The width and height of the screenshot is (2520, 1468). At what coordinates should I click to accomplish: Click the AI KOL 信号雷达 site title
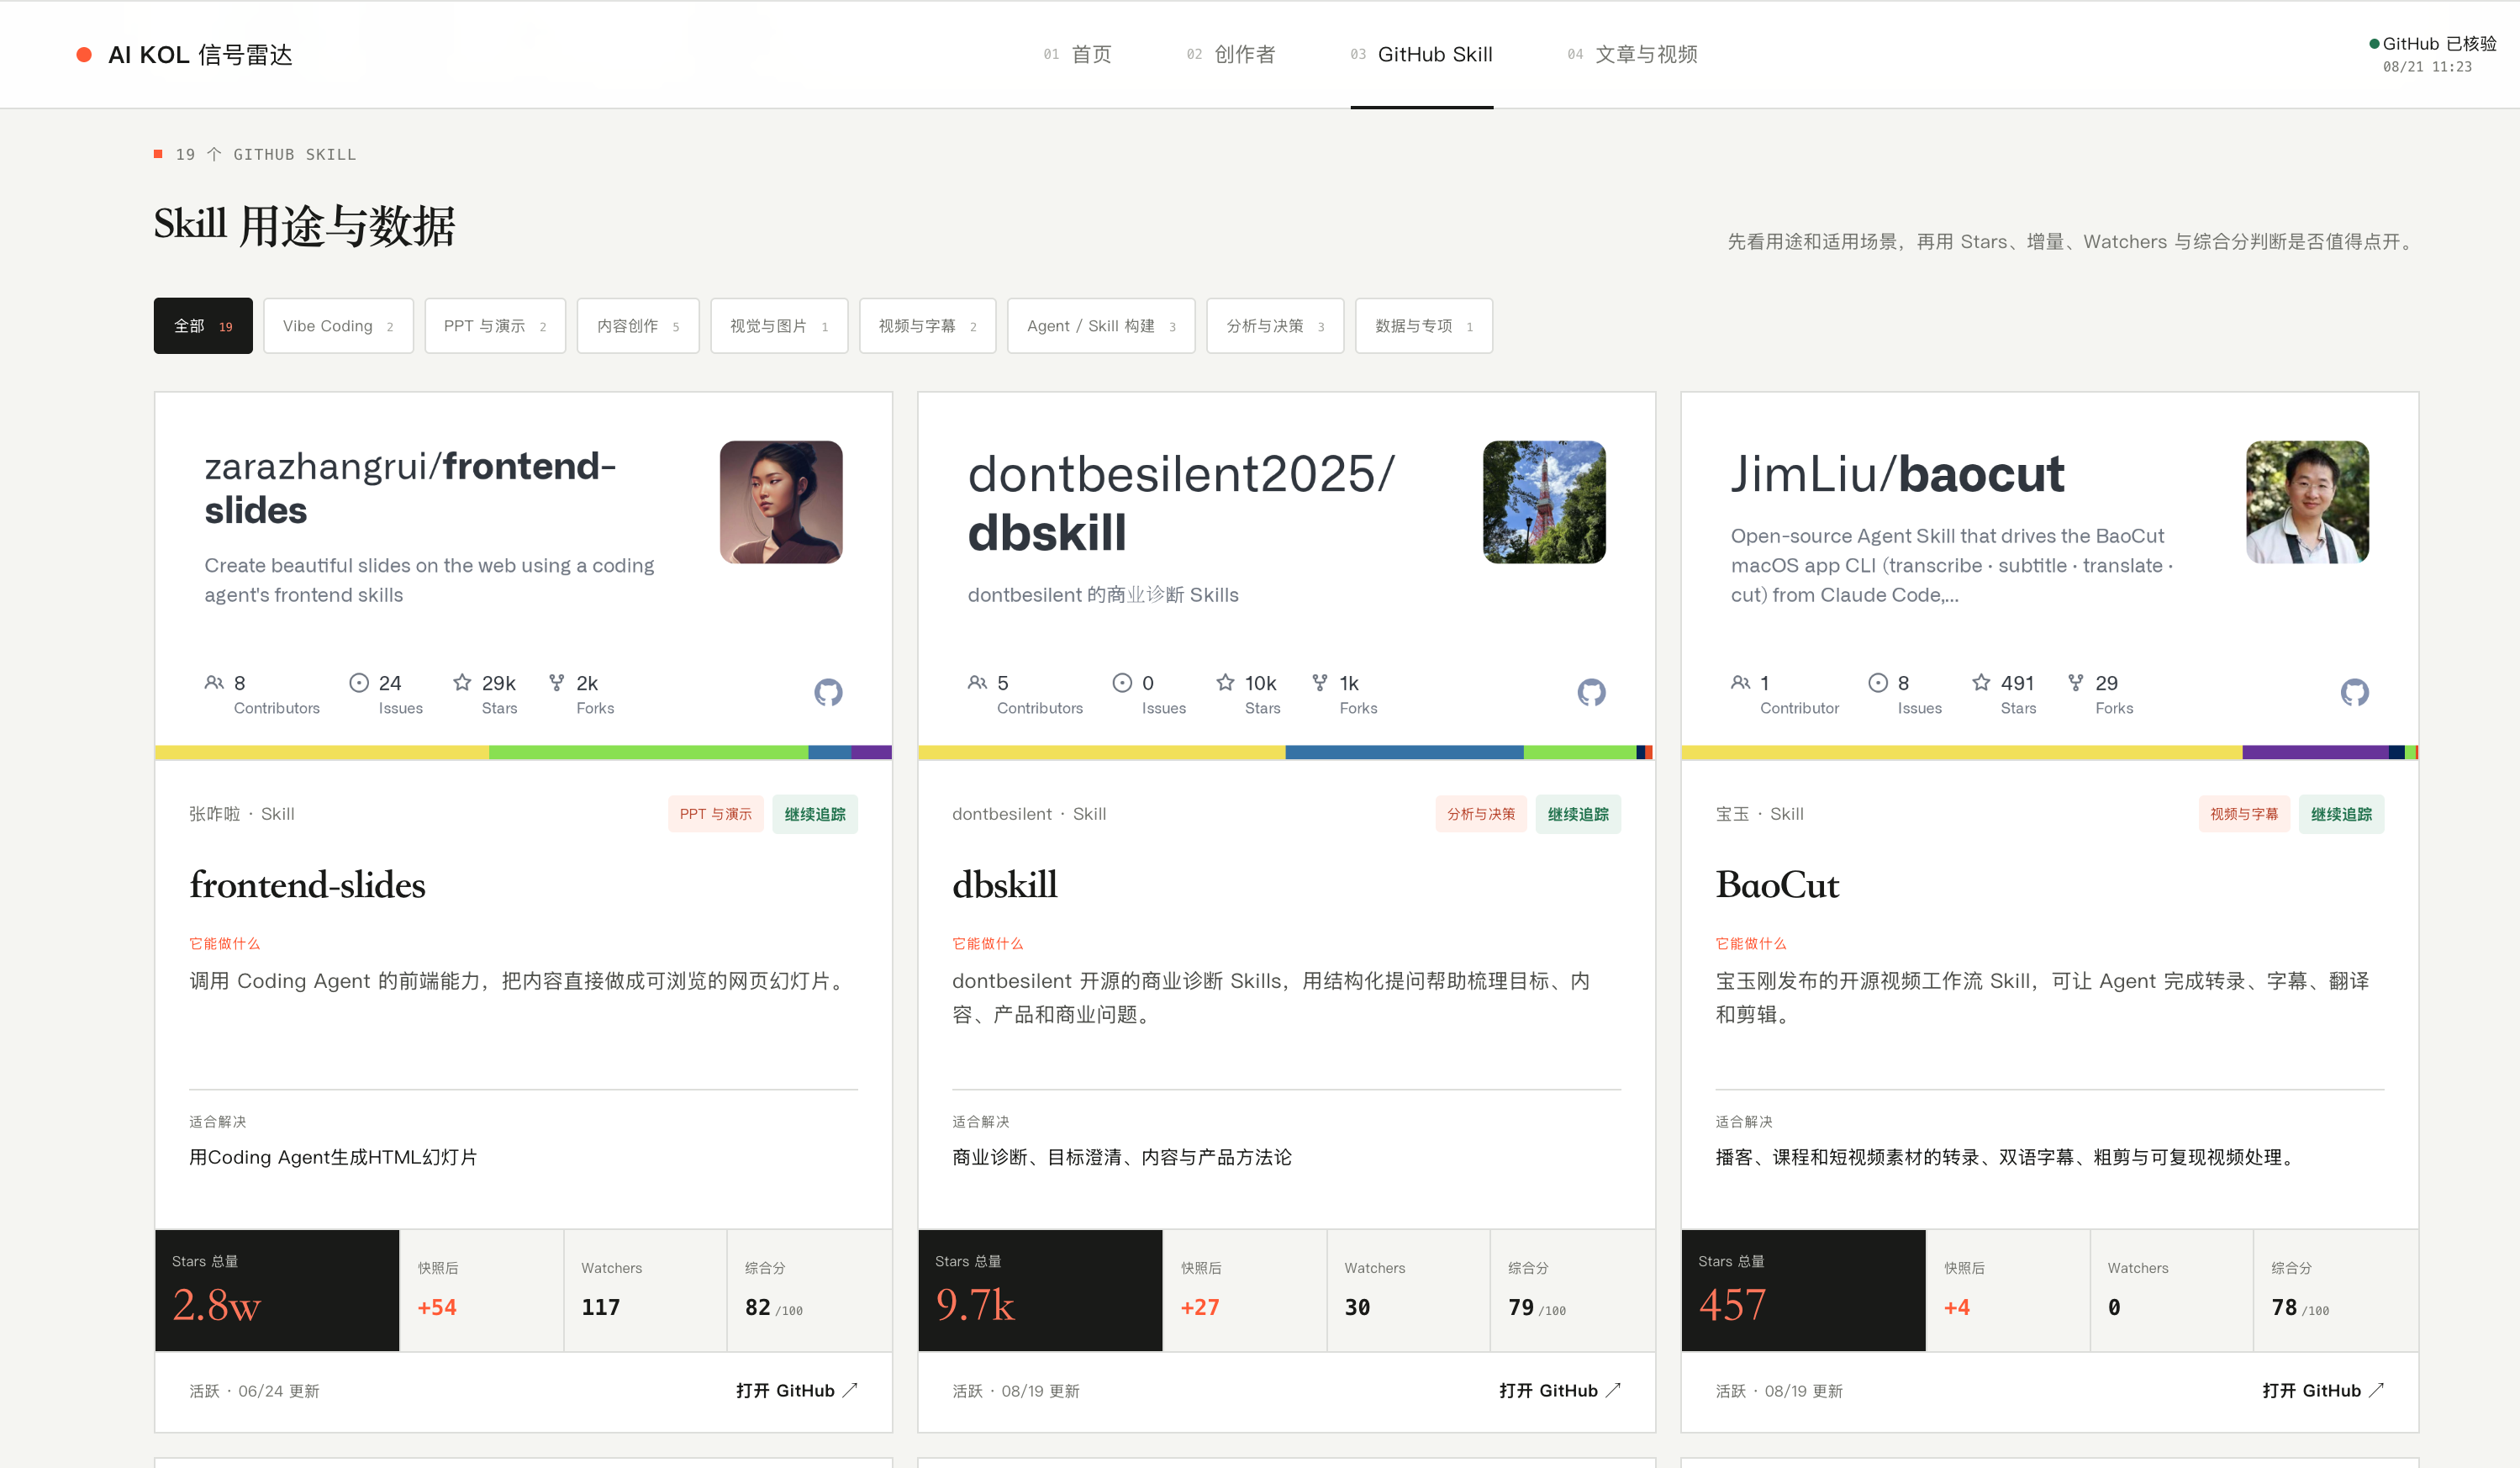200,54
